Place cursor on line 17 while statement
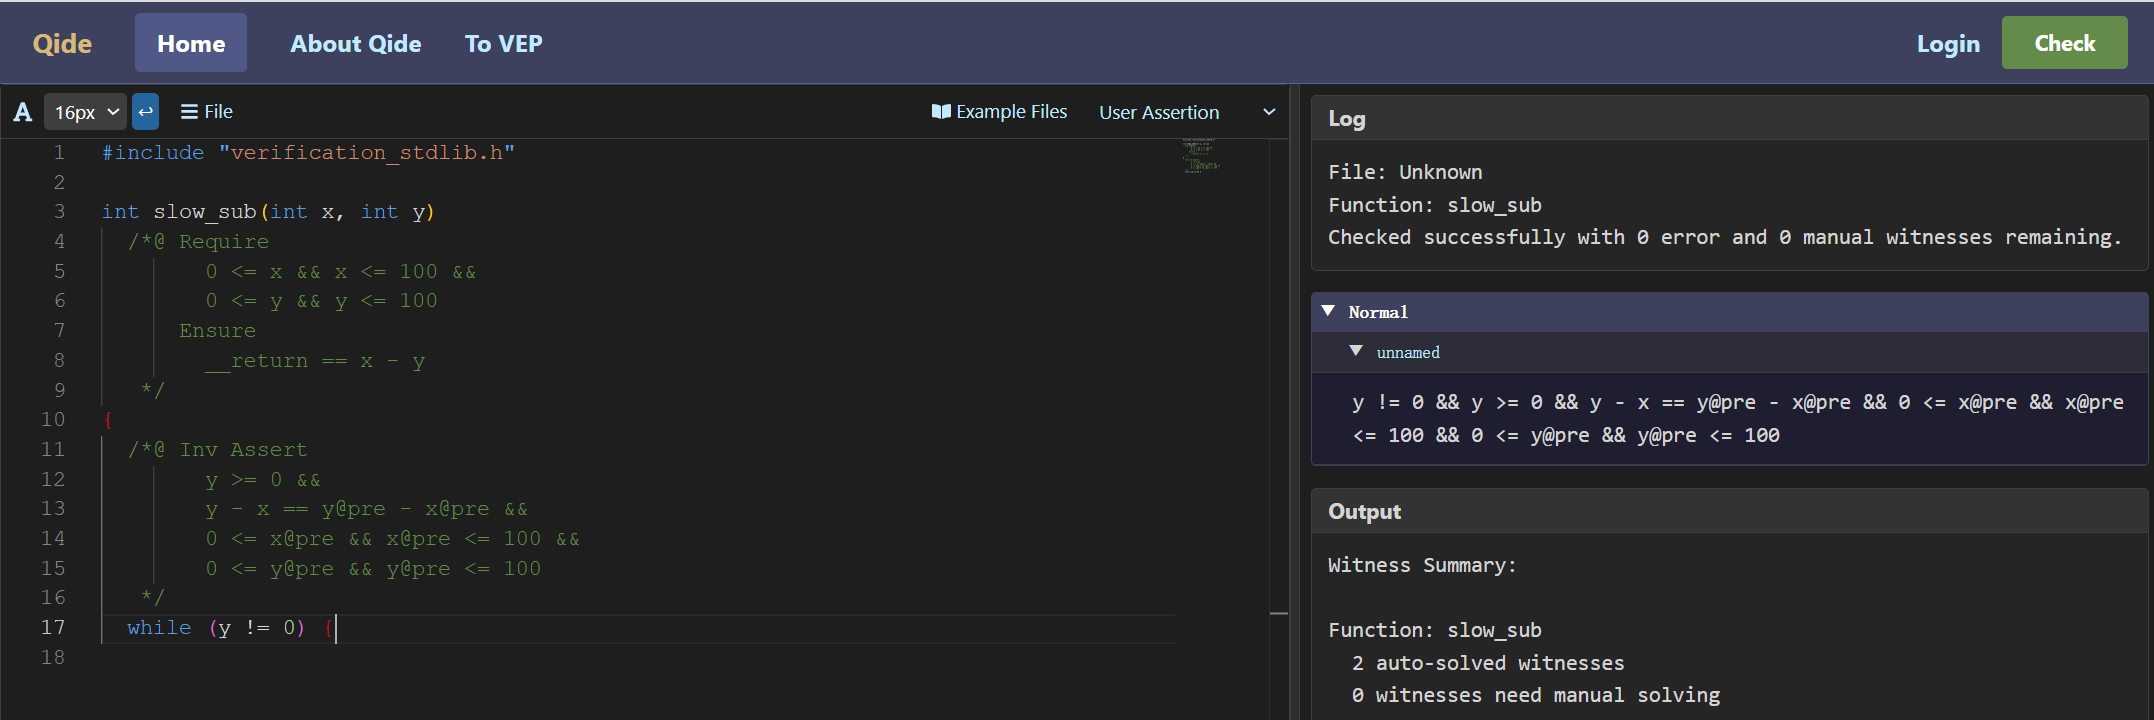 coord(215,627)
